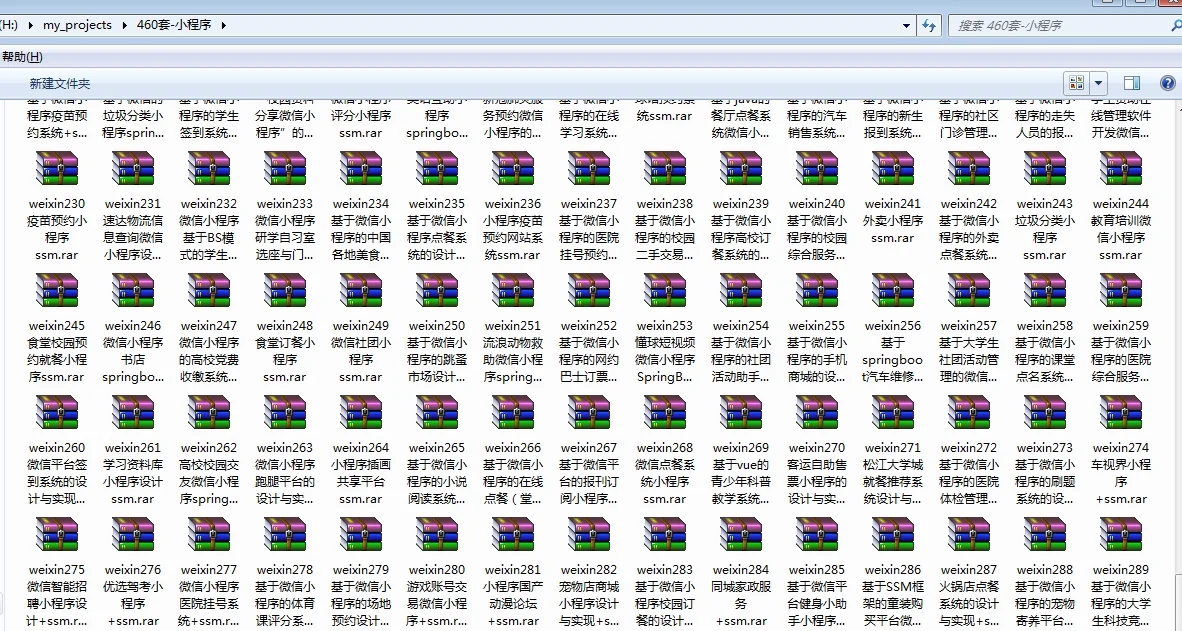Select the weixin265 rar archive icon
Image resolution: width=1182 pixels, height=631 pixels.
pyautogui.click(x=437, y=412)
